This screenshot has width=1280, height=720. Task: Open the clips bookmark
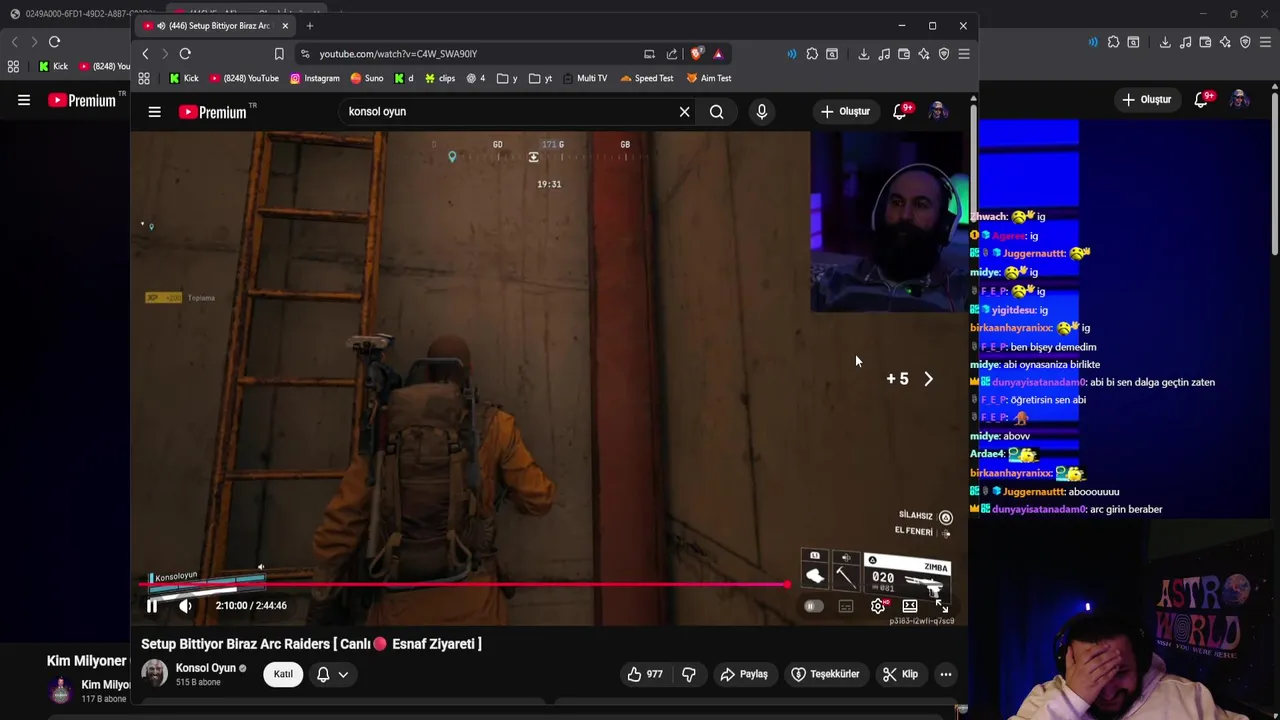point(440,78)
